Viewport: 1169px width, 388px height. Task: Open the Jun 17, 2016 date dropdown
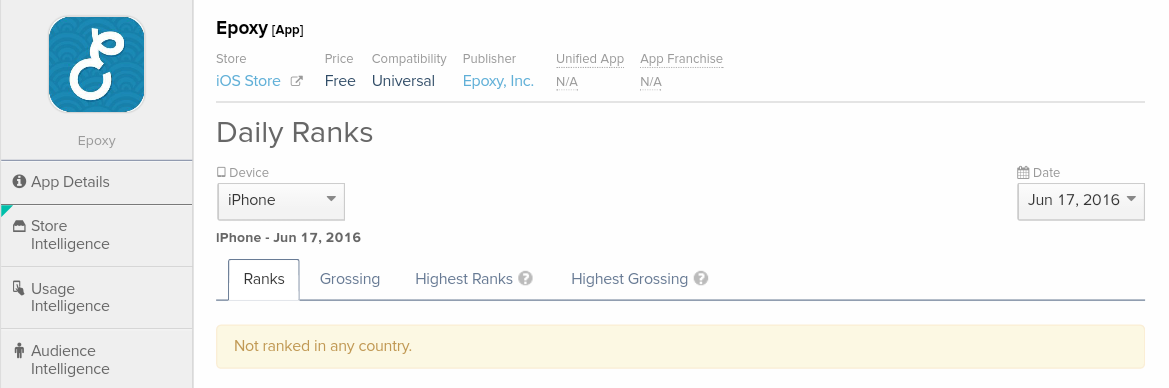click(1081, 201)
